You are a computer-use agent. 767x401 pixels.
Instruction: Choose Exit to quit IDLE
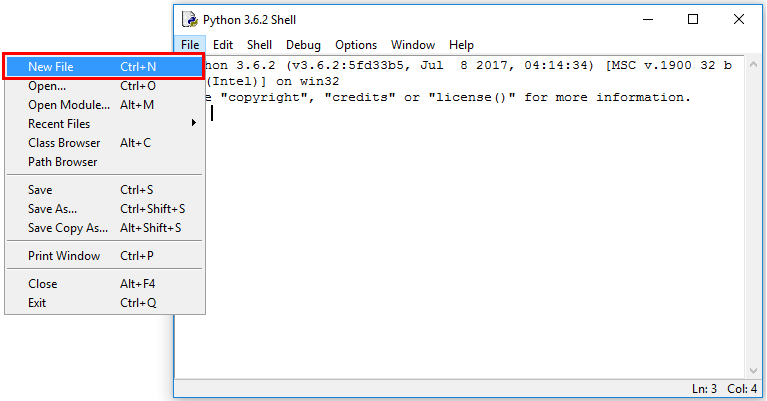37,303
